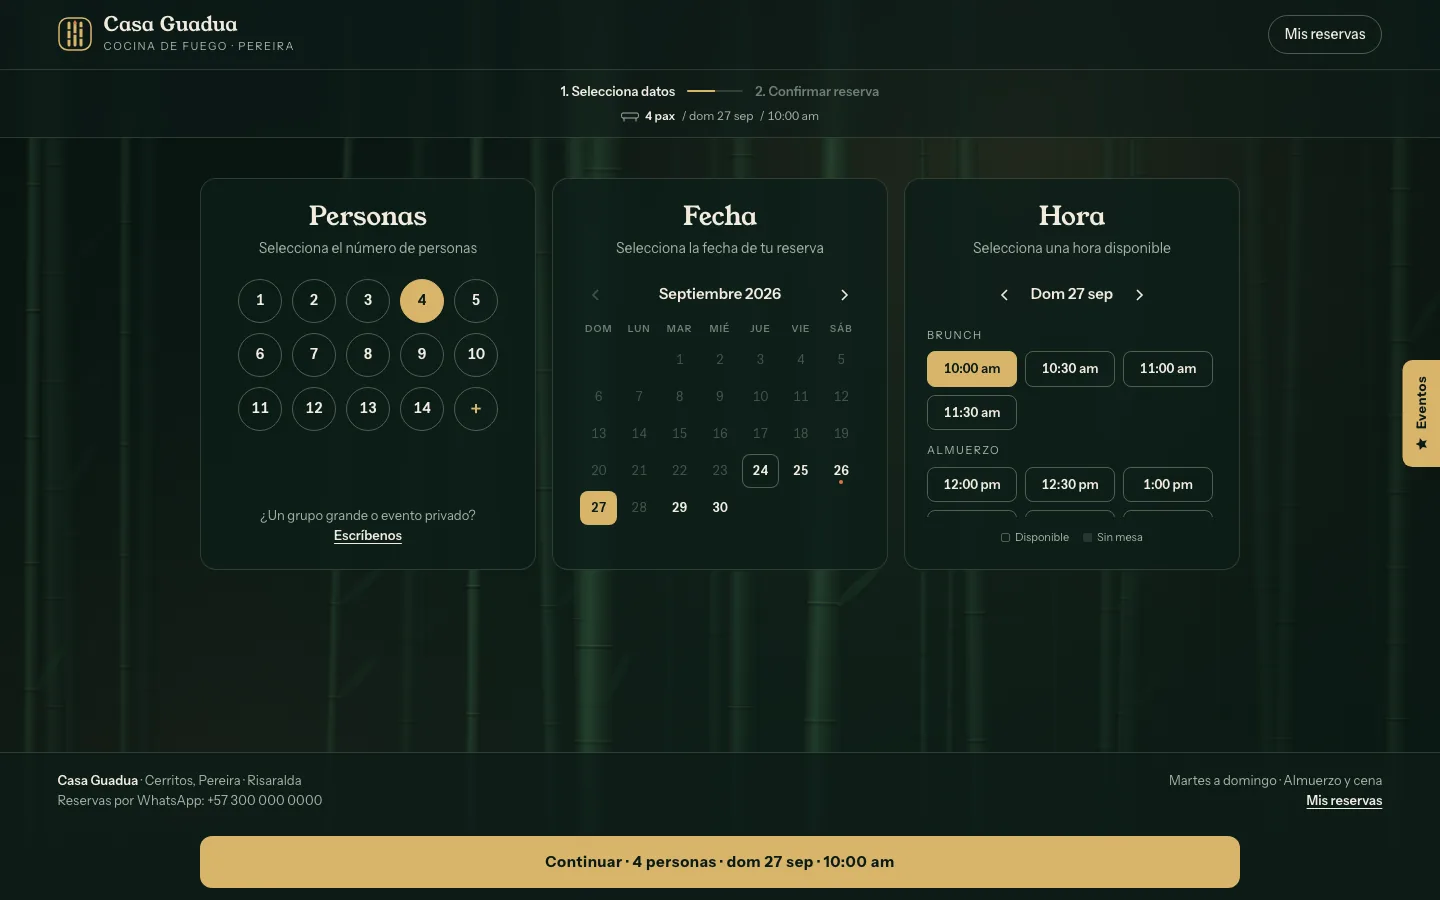Click the 4 pax summary text

pos(660,116)
